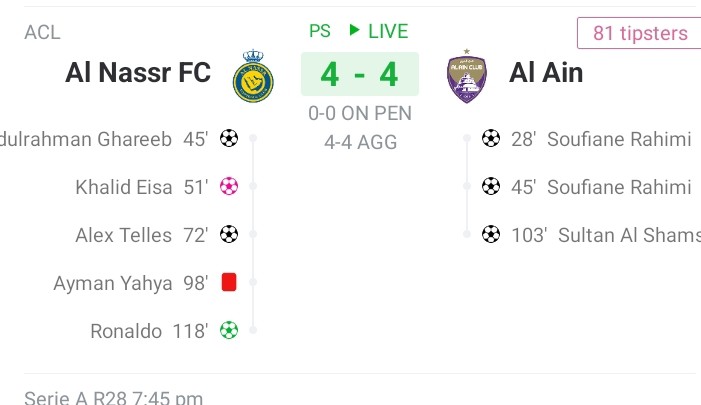Click the green LIVE play icon
Image resolution: width=701 pixels, height=405 pixels.
pos(353,31)
